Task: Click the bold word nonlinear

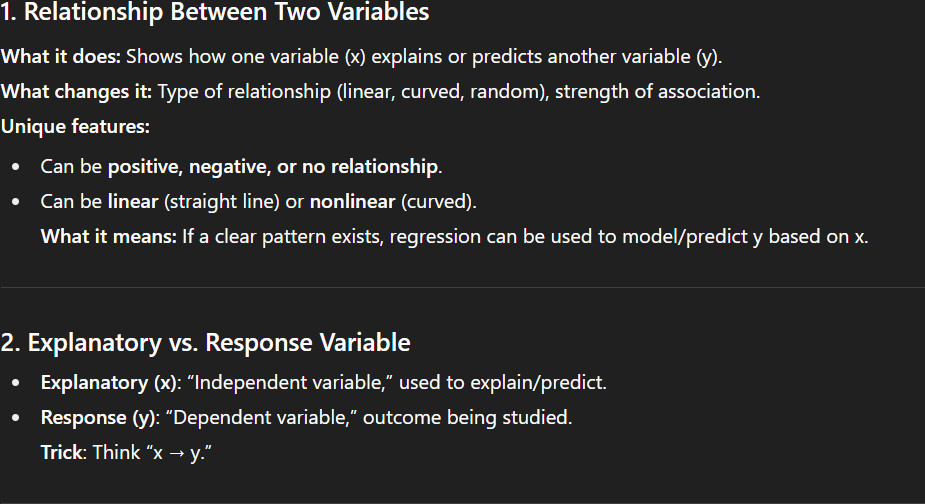Action: pos(353,202)
